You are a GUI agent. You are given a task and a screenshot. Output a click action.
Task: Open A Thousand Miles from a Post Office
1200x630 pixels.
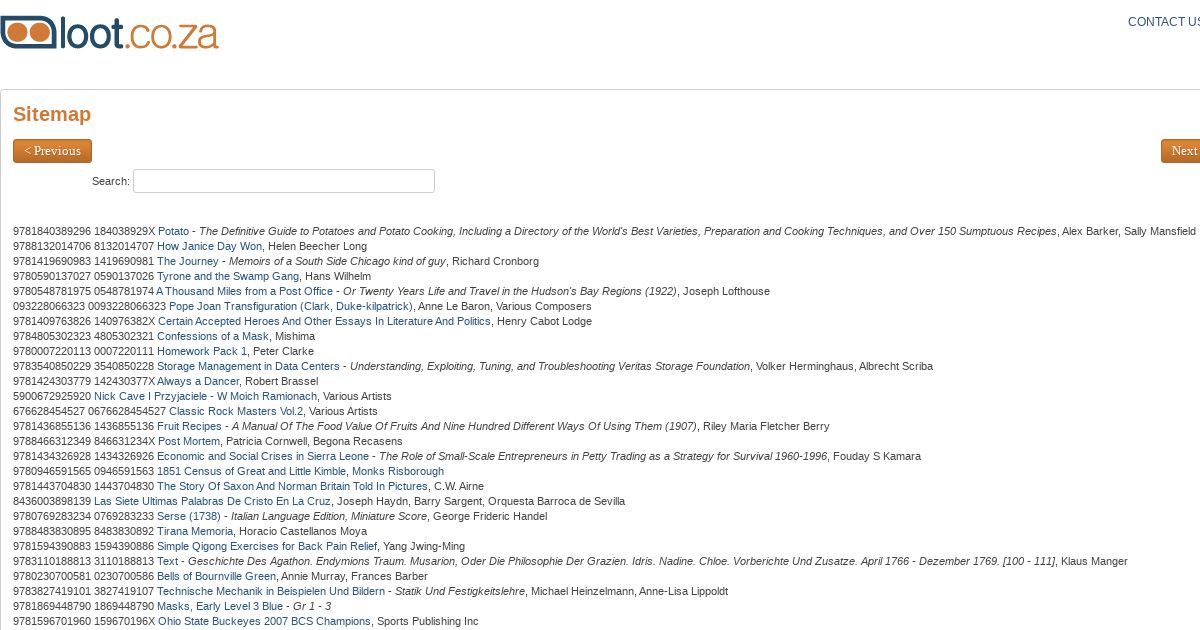pyautogui.click(x=244, y=291)
